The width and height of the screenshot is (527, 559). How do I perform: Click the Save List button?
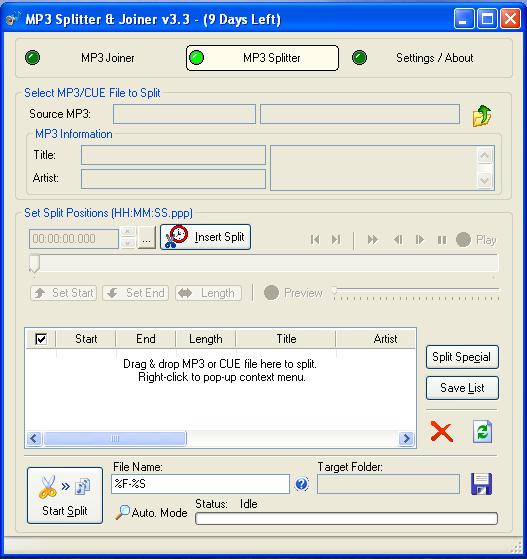pos(462,388)
